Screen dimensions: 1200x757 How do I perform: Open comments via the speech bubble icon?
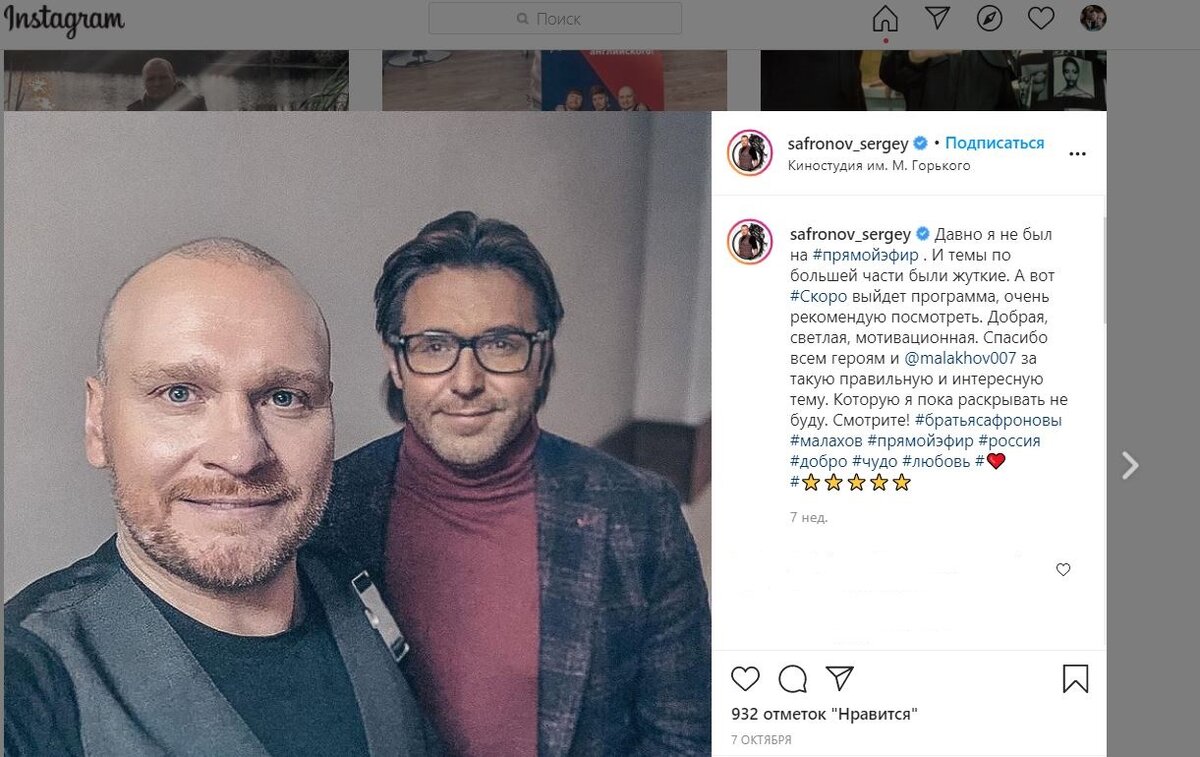792,679
